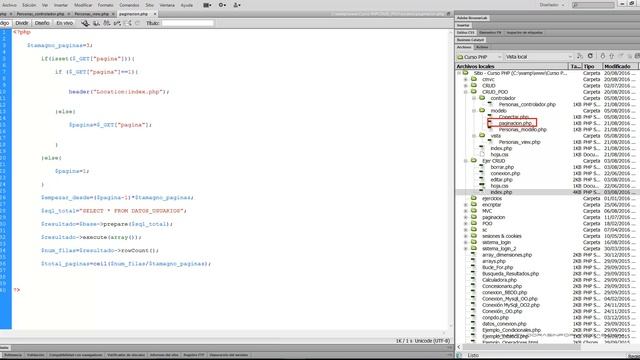
Task: Expand the CRUD folder
Action: (466, 86)
